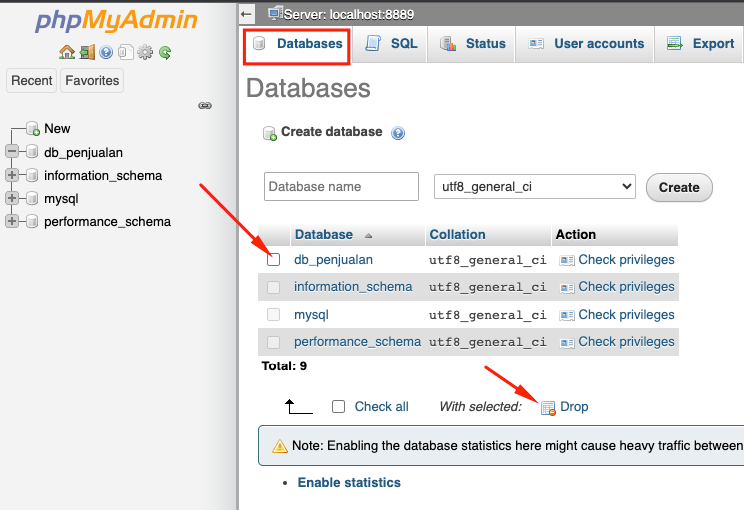Show Favorites tables list
This screenshot has height=510, width=744.
point(92,81)
